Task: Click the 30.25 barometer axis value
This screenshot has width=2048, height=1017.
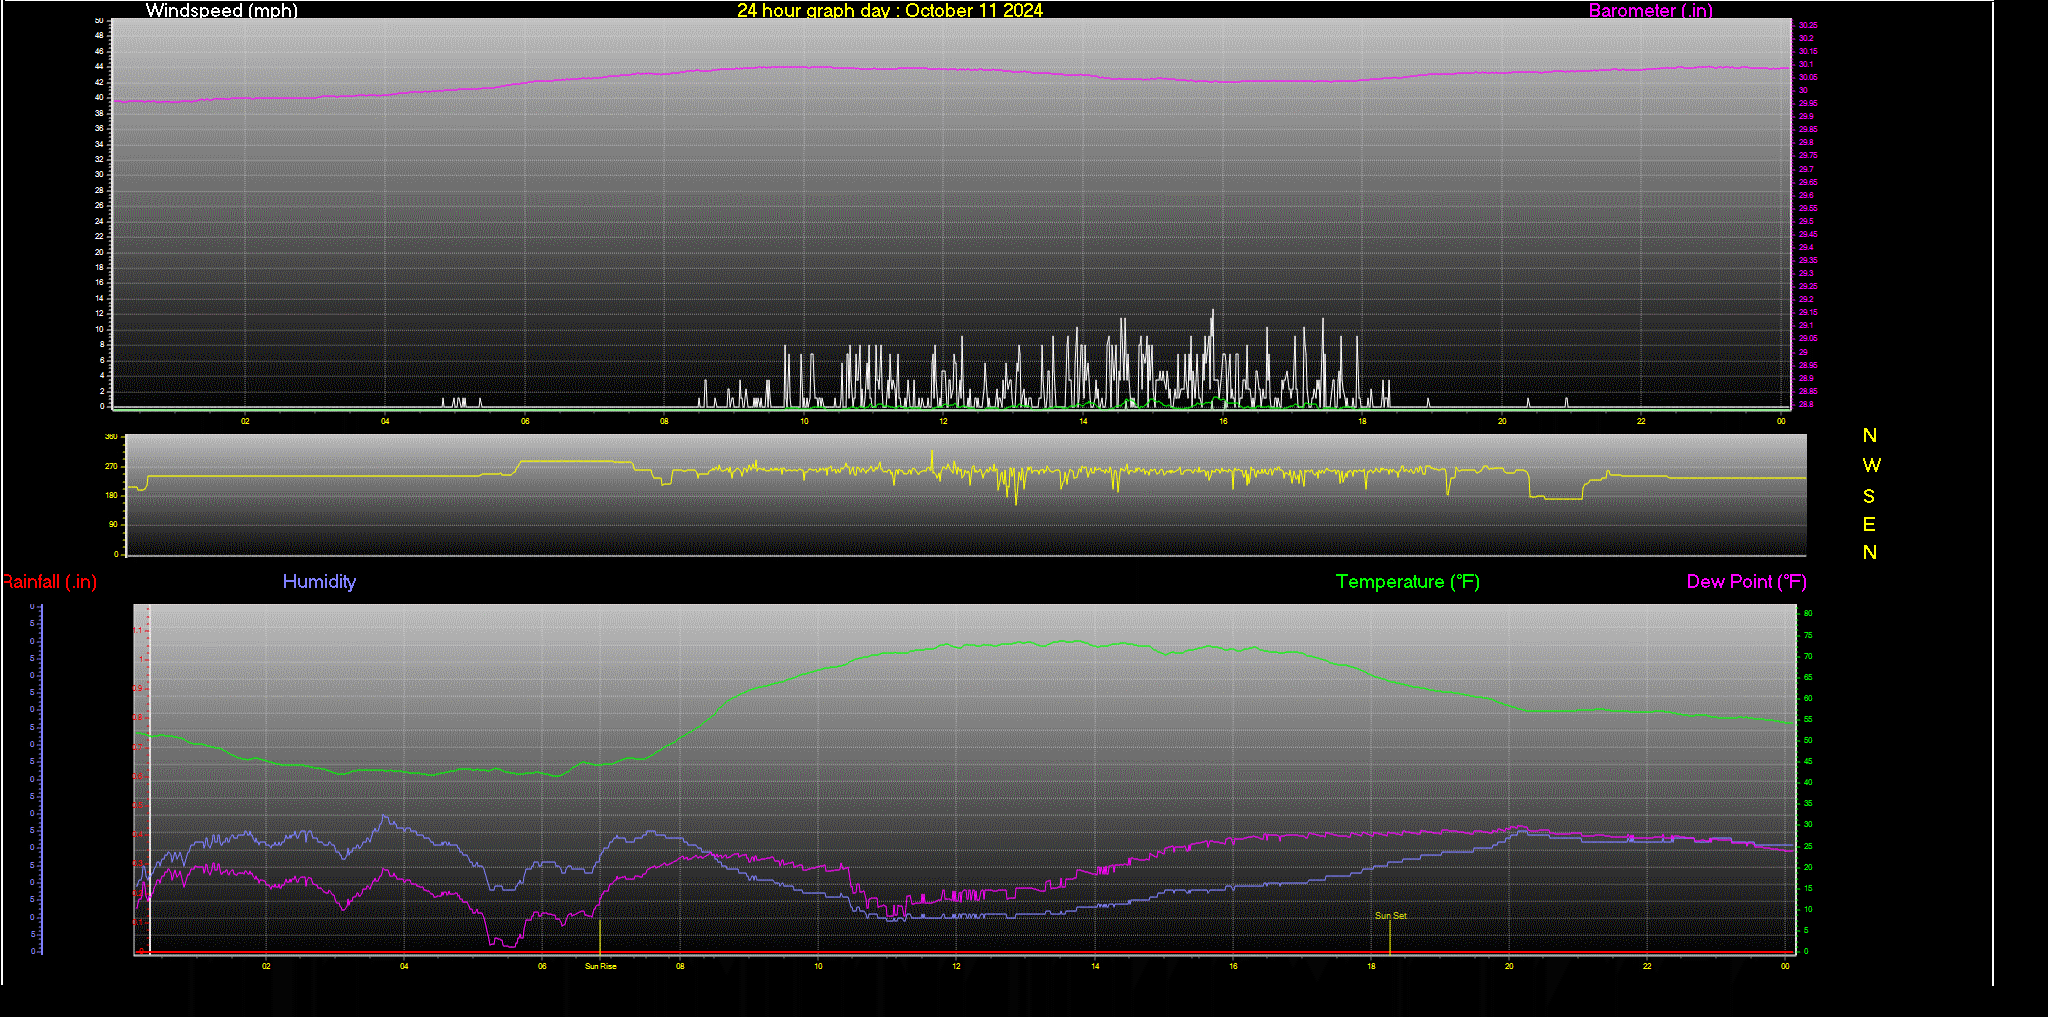Action: [x=1808, y=25]
